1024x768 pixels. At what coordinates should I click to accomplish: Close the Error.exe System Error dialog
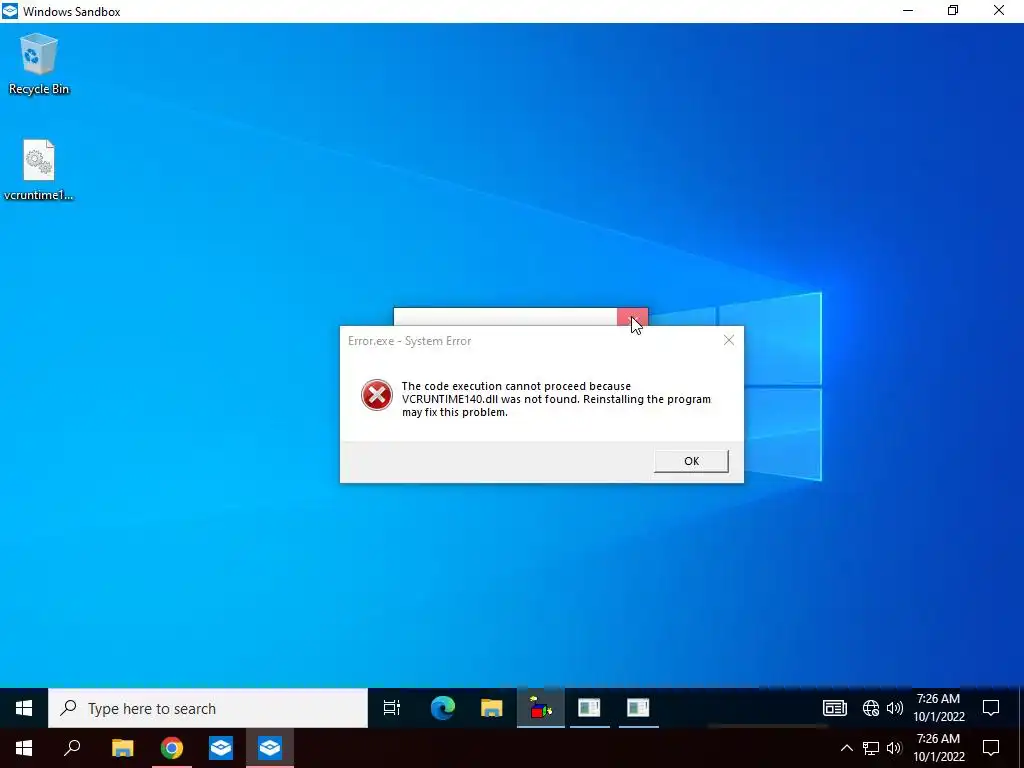click(729, 340)
